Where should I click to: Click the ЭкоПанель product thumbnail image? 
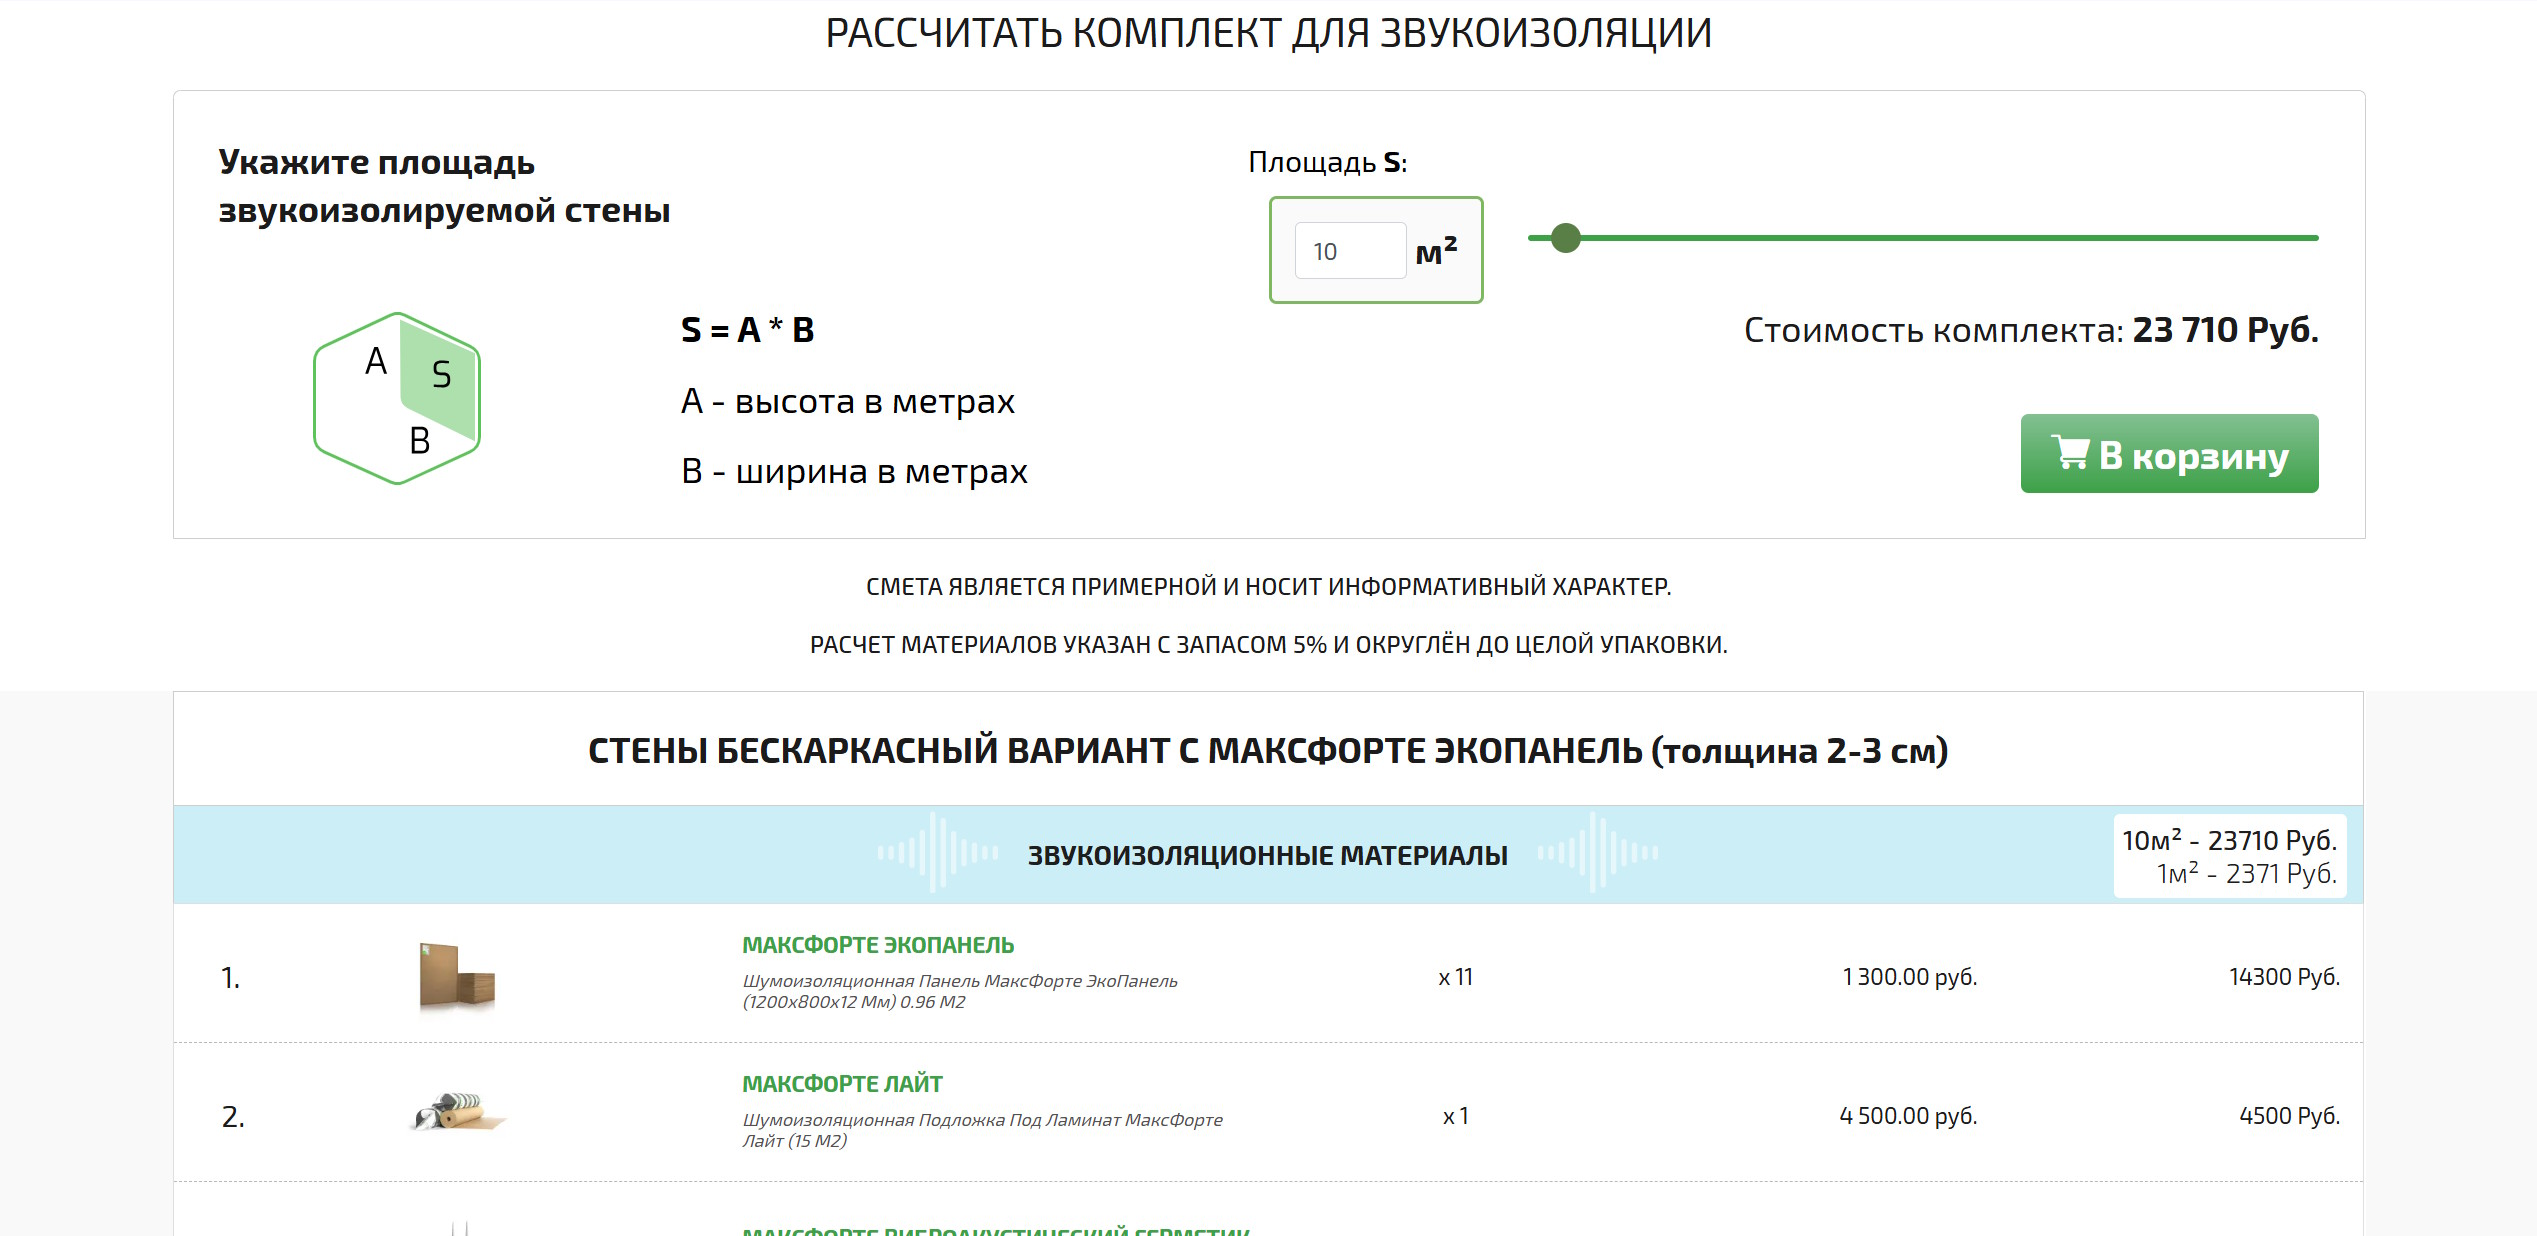(x=457, y=977)
